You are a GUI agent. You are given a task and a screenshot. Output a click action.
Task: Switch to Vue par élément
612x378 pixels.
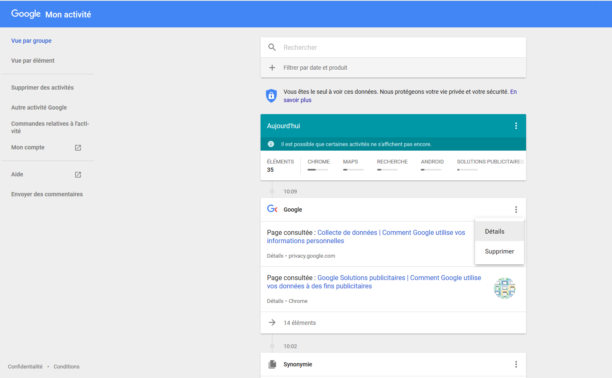click(x=33, y=61)
